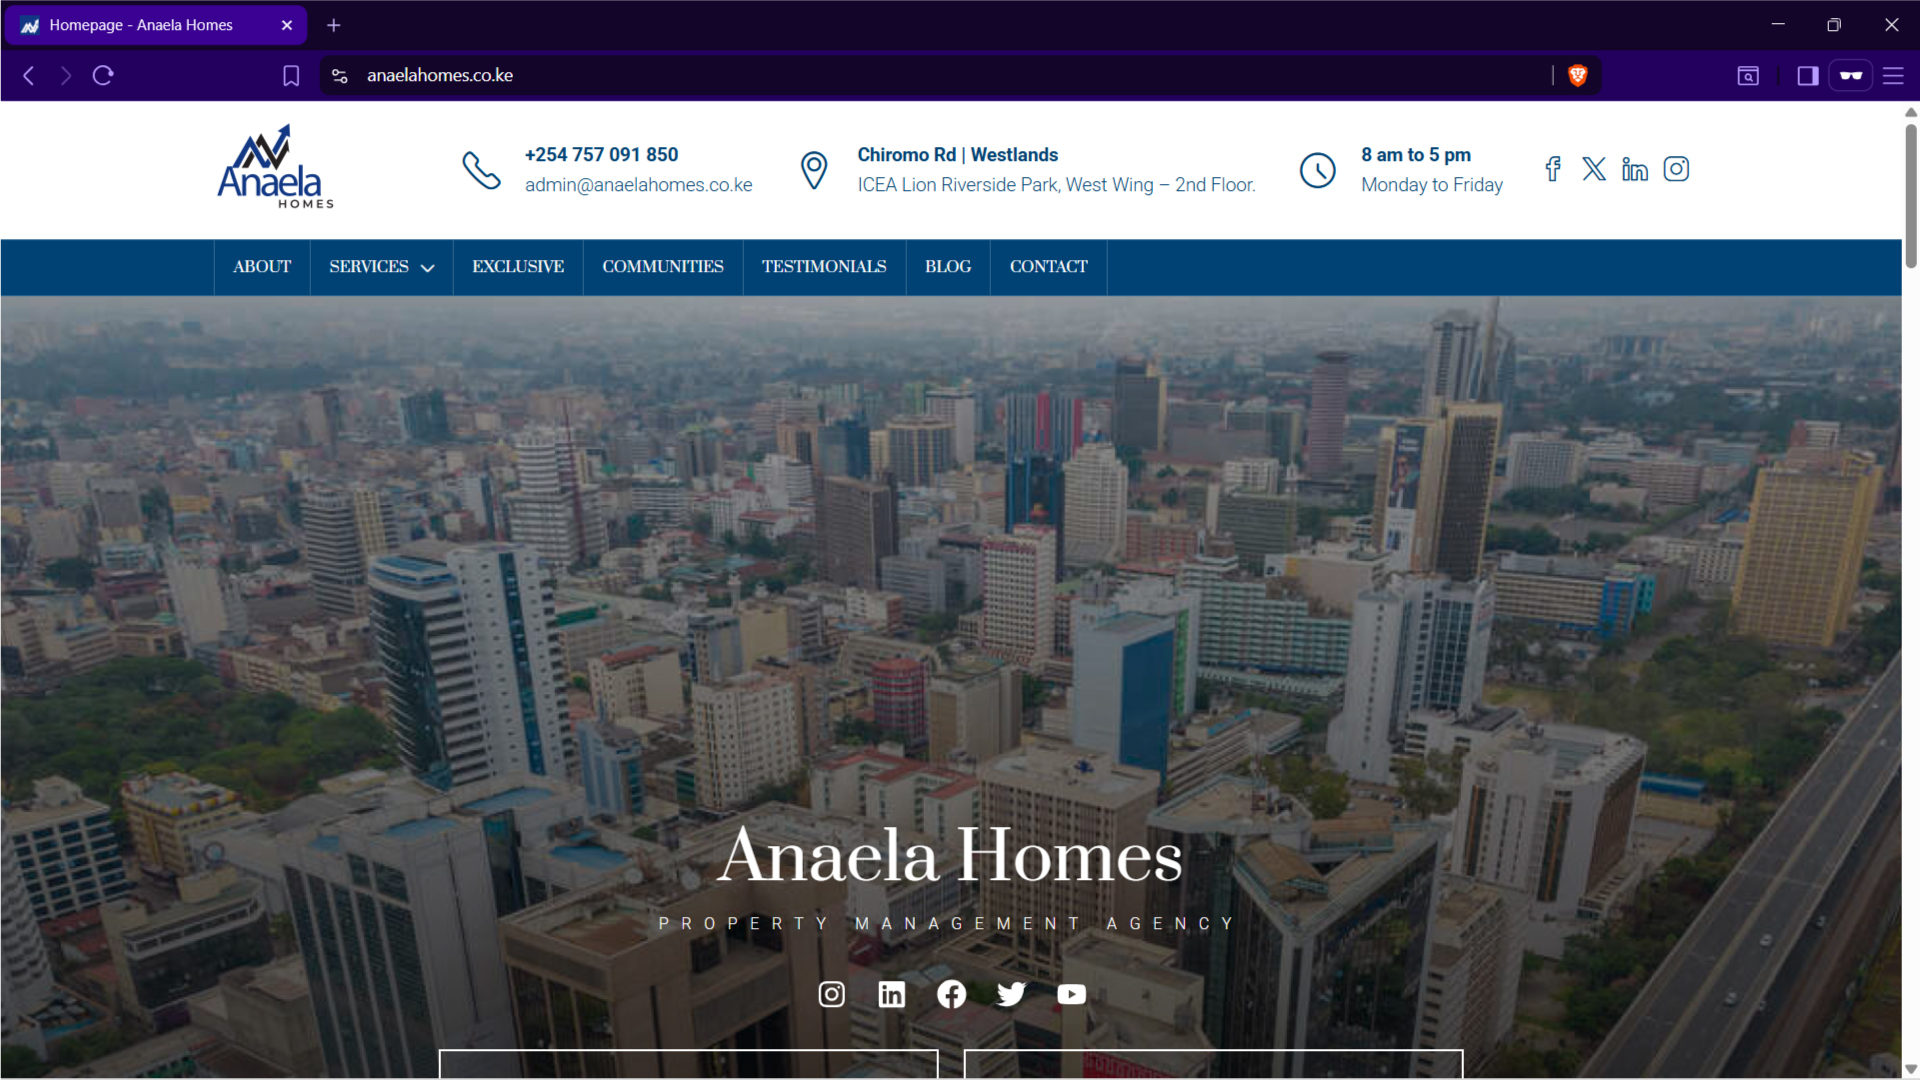Toggle the browser sidebar panel
Screen dimensions: 1920x1080
1807,76
